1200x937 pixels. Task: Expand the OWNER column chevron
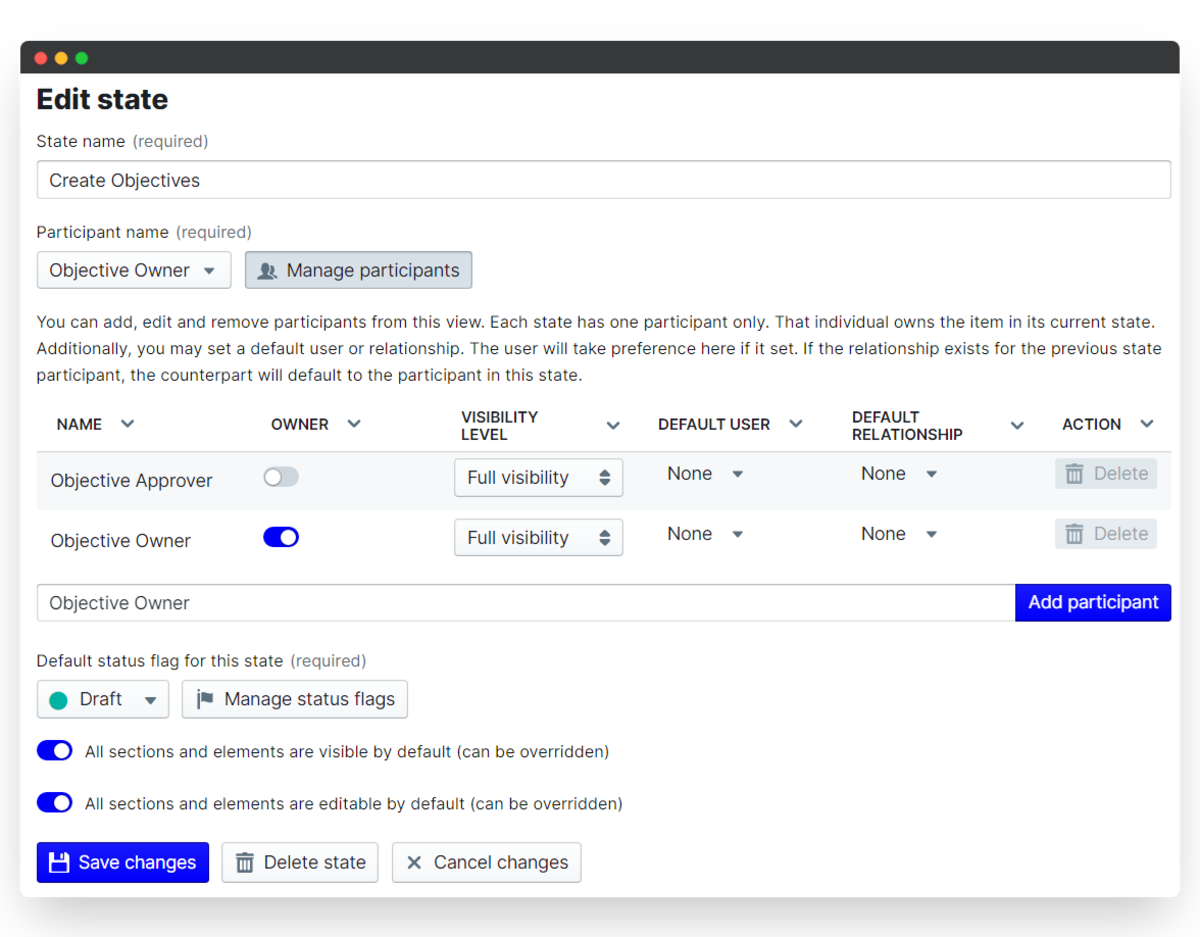click(x=354, y=424)
